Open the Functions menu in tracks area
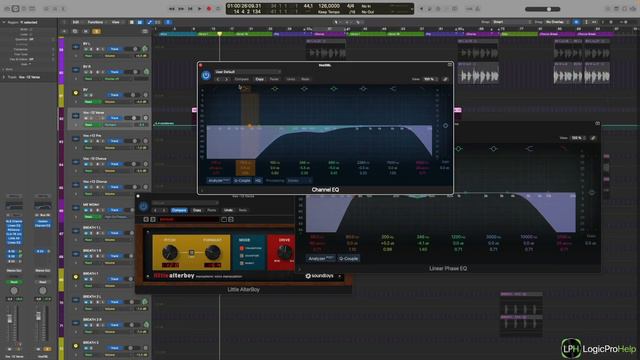This screenshot has width=640, height=360. (95, 22)
